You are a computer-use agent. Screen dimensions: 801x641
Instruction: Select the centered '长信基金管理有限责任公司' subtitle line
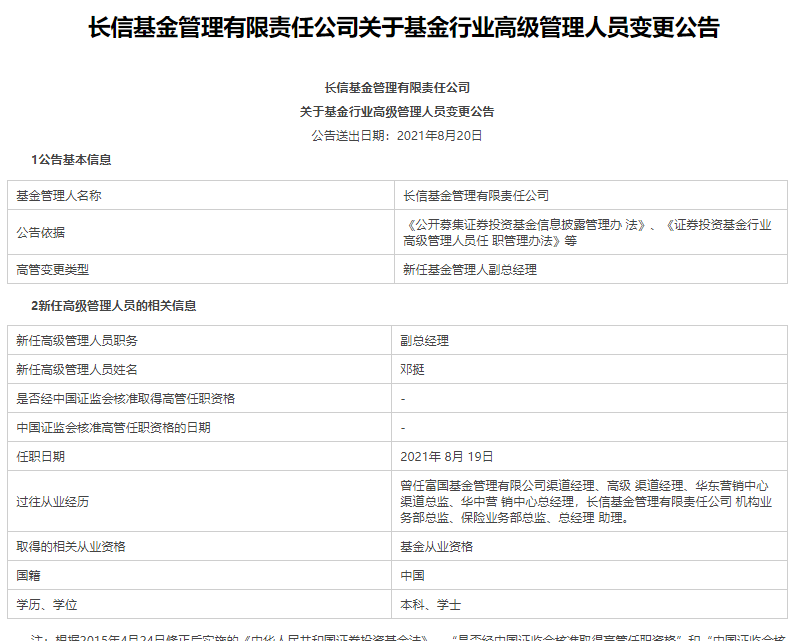397,88
